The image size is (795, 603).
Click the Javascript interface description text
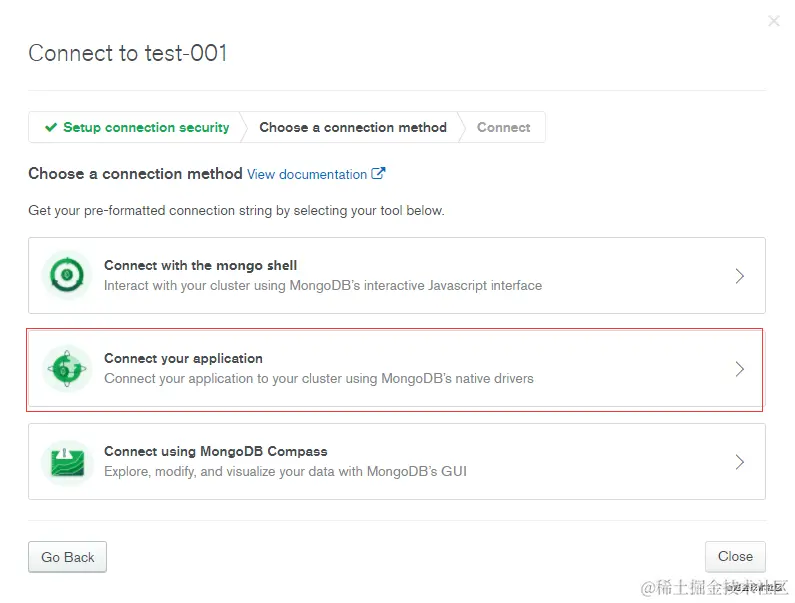322,286
